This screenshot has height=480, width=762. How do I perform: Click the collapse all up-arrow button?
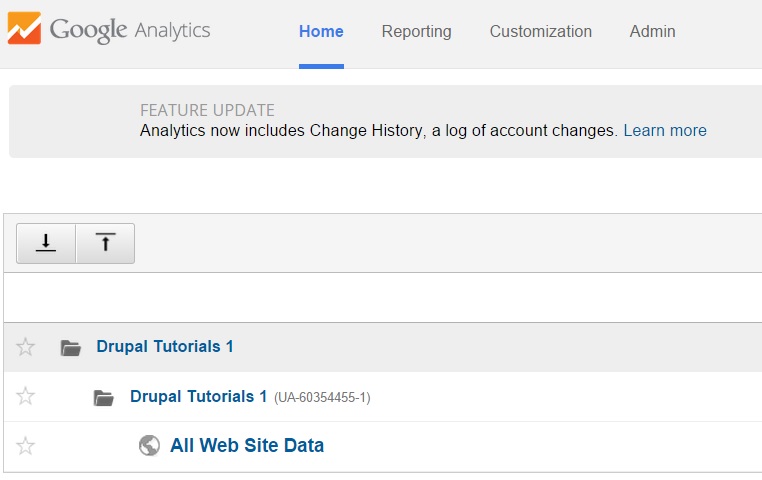pos(105,243)
